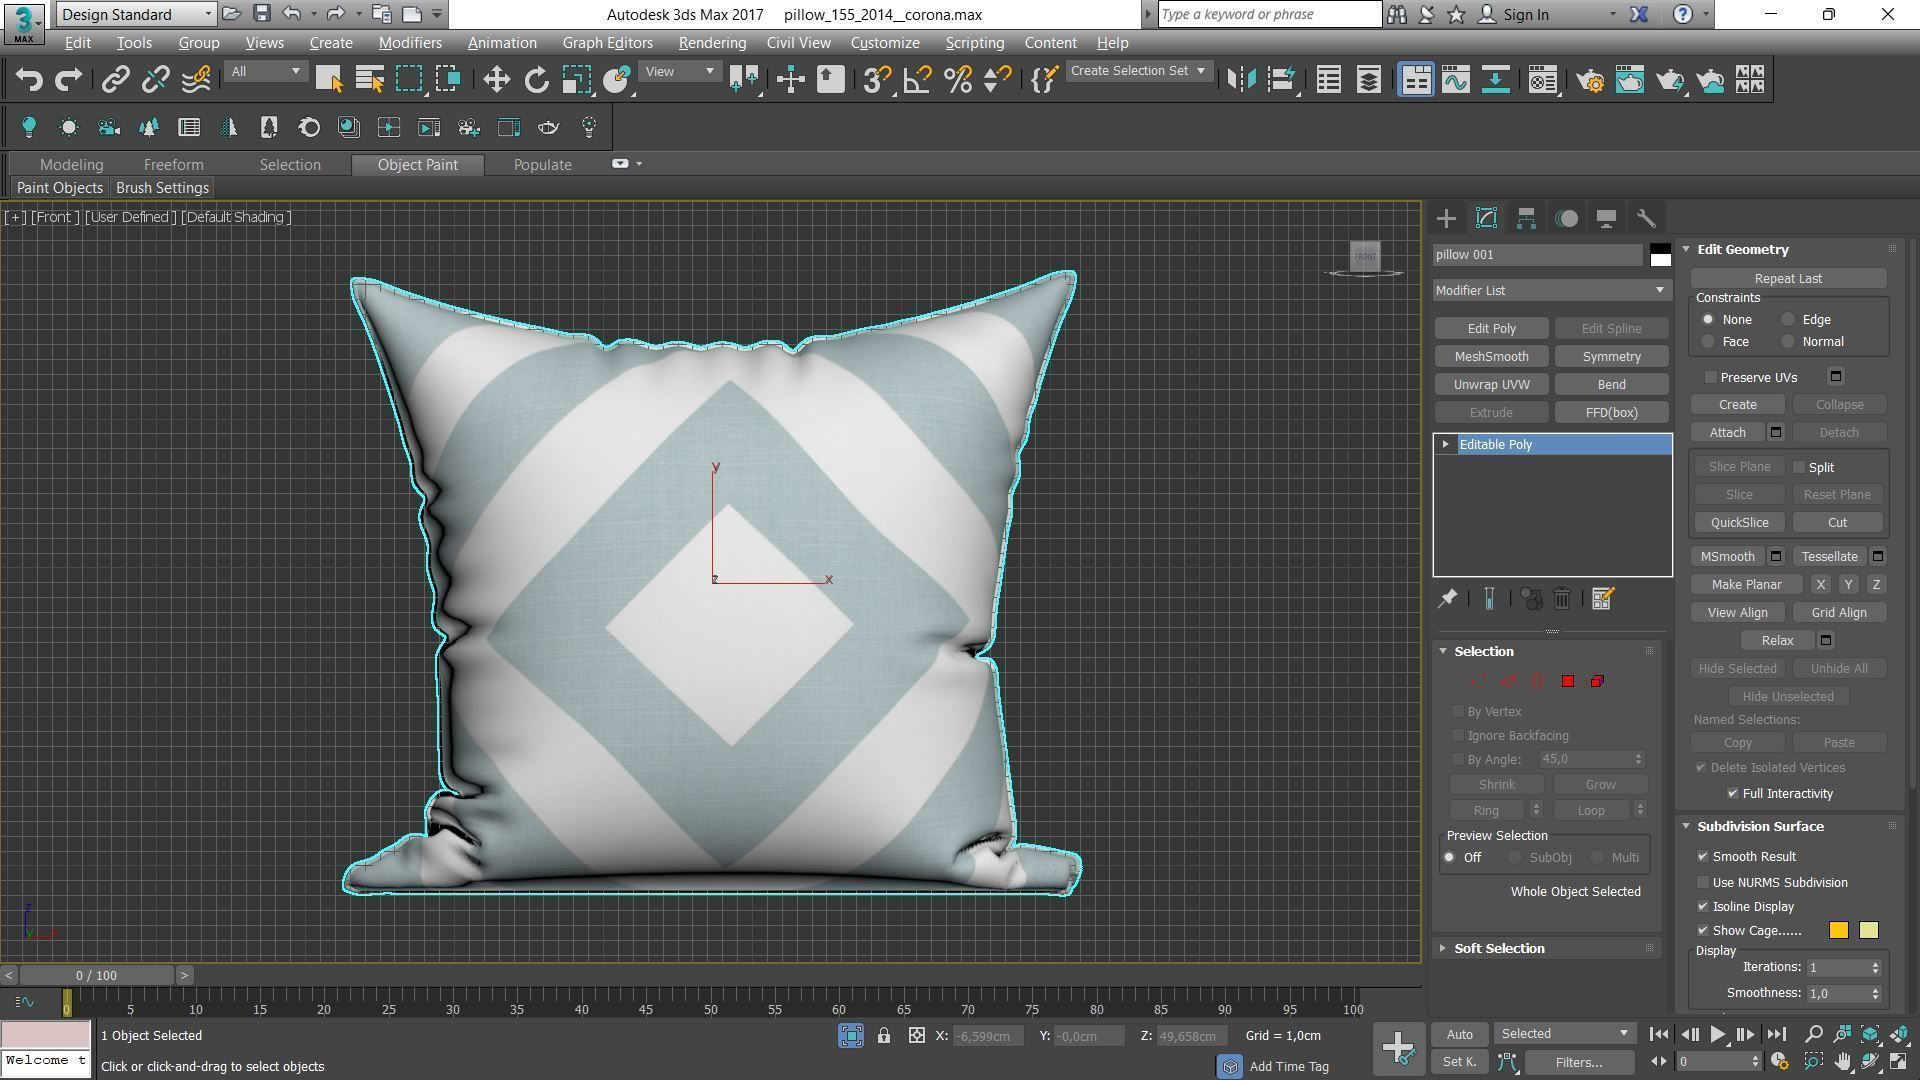Switch to the Freeform ribbon tab
This screenshot has height=1080, width=1920.
pos(173,165)
